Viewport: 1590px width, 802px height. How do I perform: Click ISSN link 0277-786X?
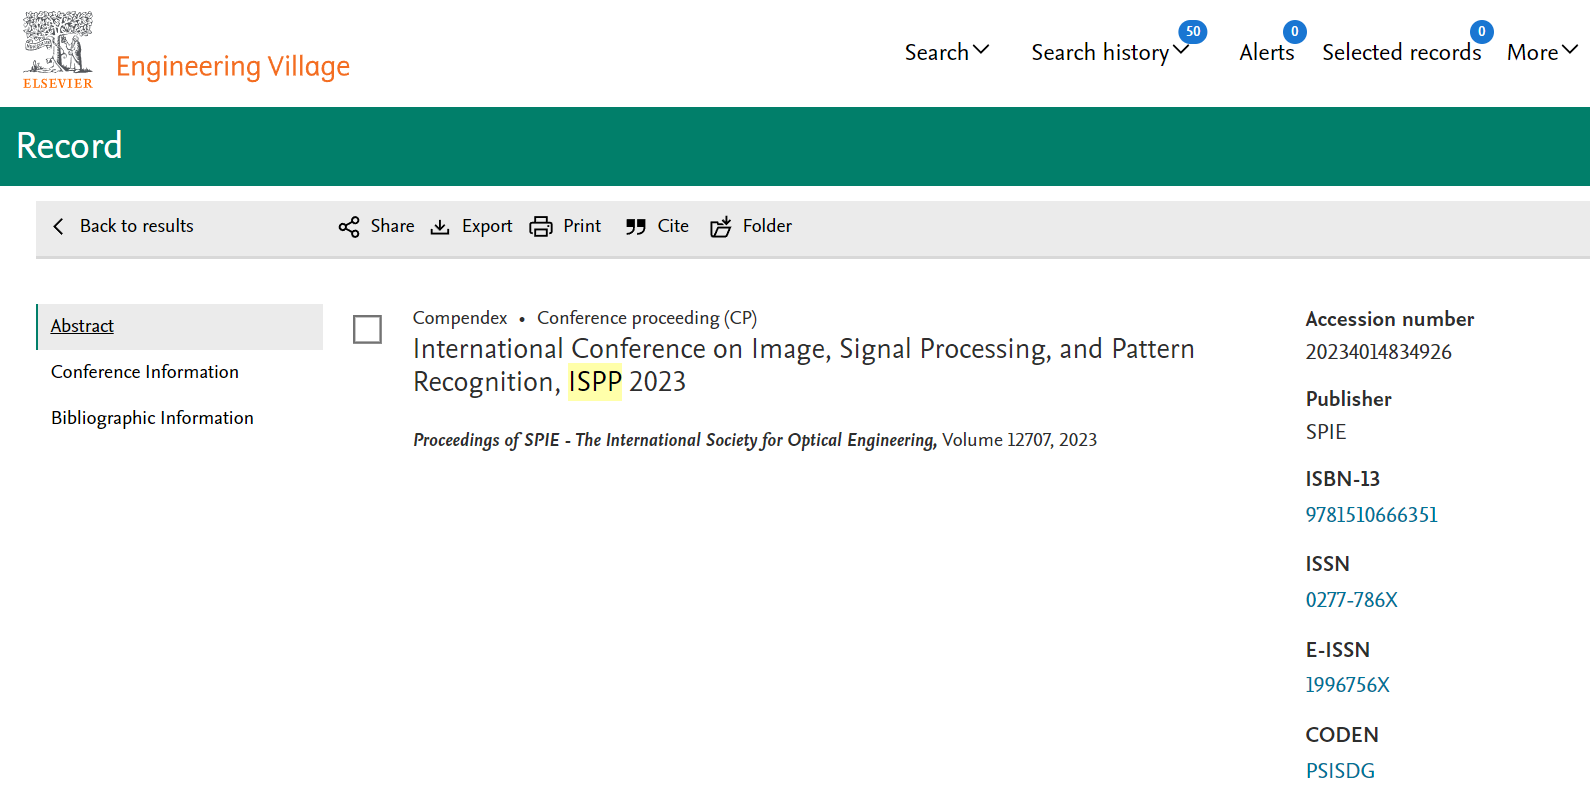click(1351, 600)
